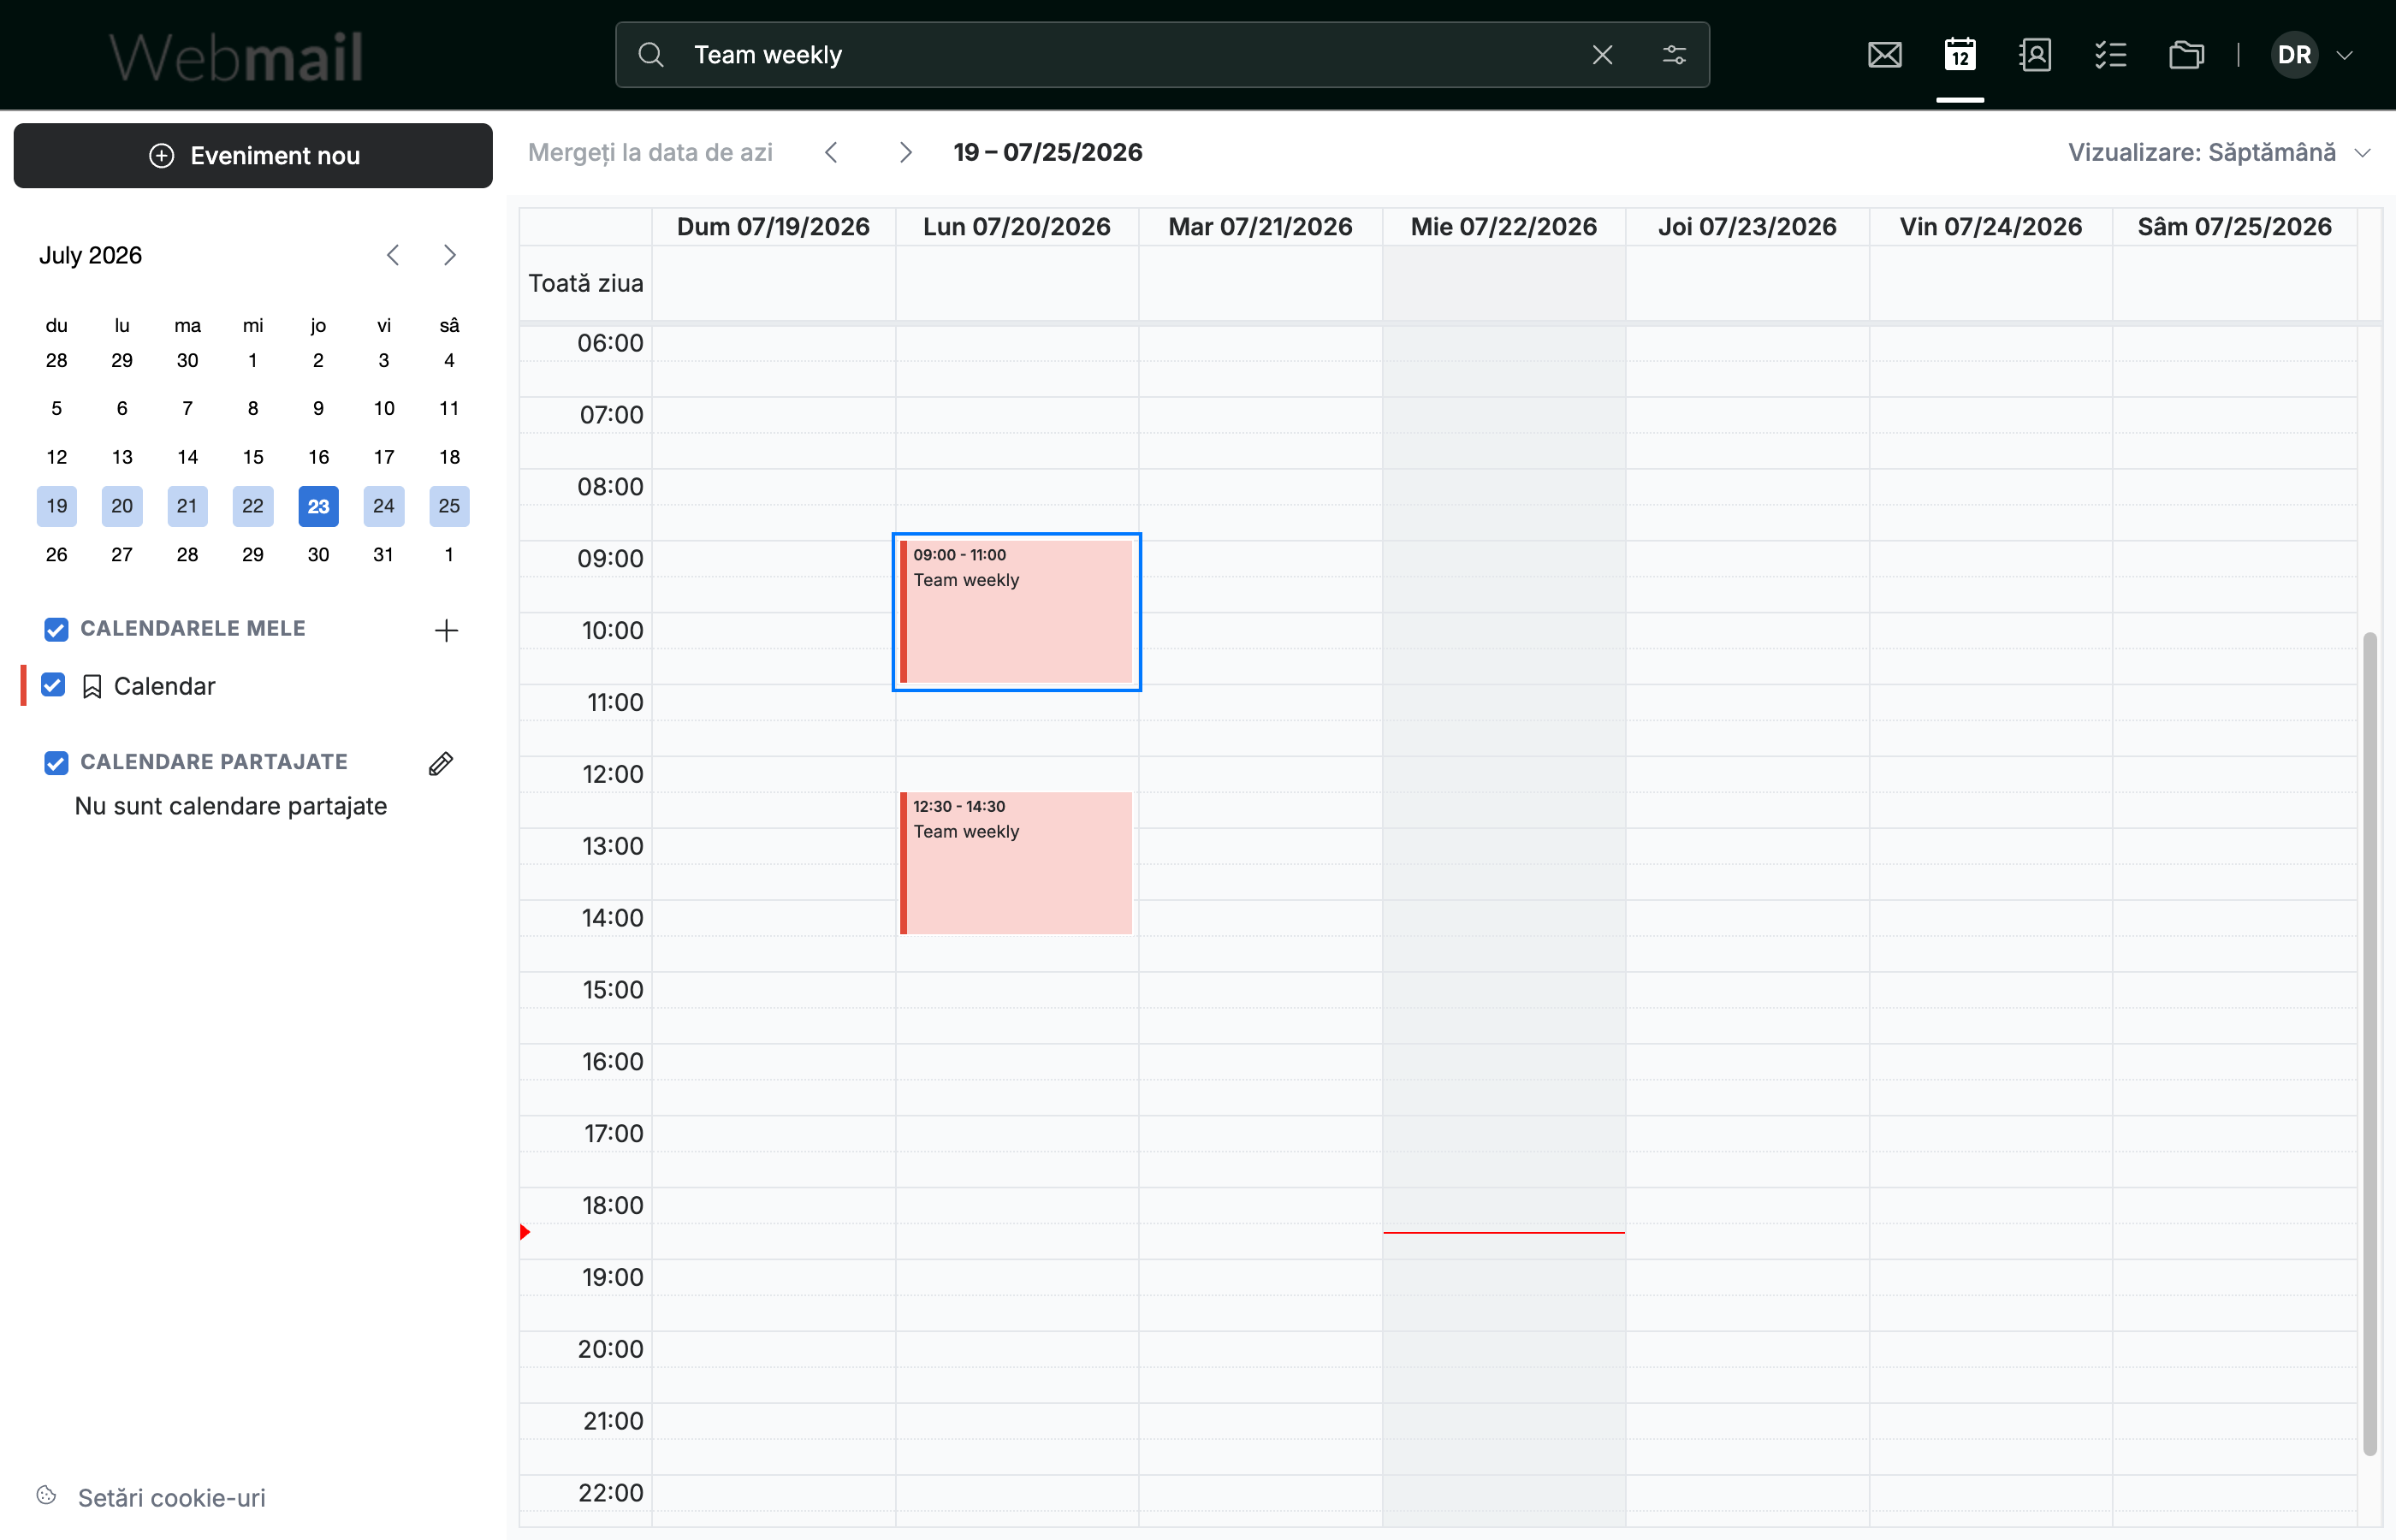This screenshot has height=1540, width=2396.
Task: Show previous month in mini calendar
Action: (393, 255)
